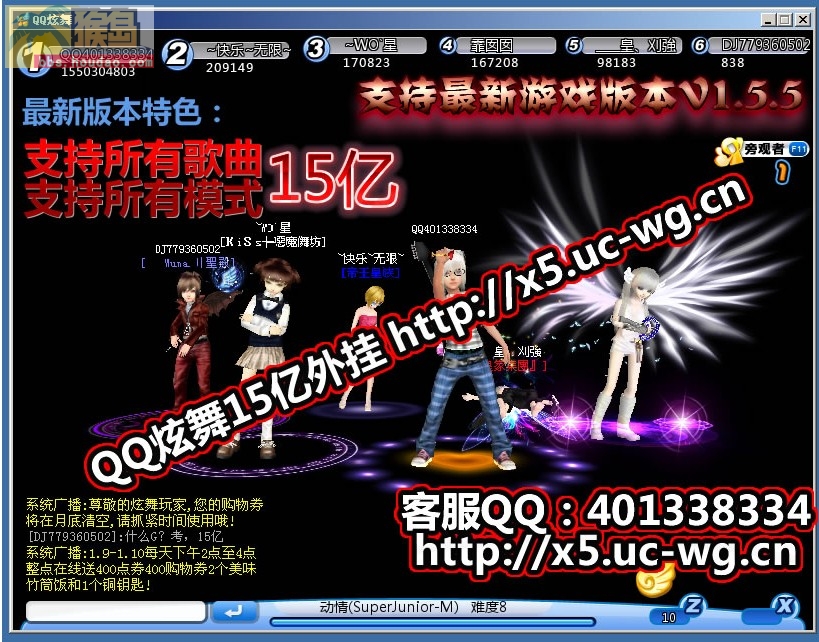Select player name ~WO`星 in scoreboard
819x642 pixels.
[x=371, y=45]
